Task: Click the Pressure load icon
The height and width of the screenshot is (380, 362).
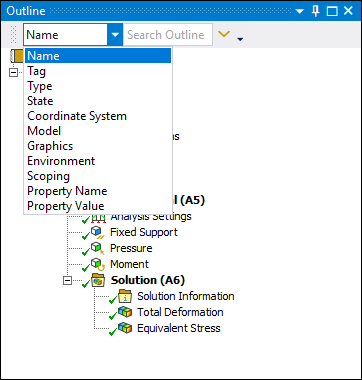Action: pos(98,248)
